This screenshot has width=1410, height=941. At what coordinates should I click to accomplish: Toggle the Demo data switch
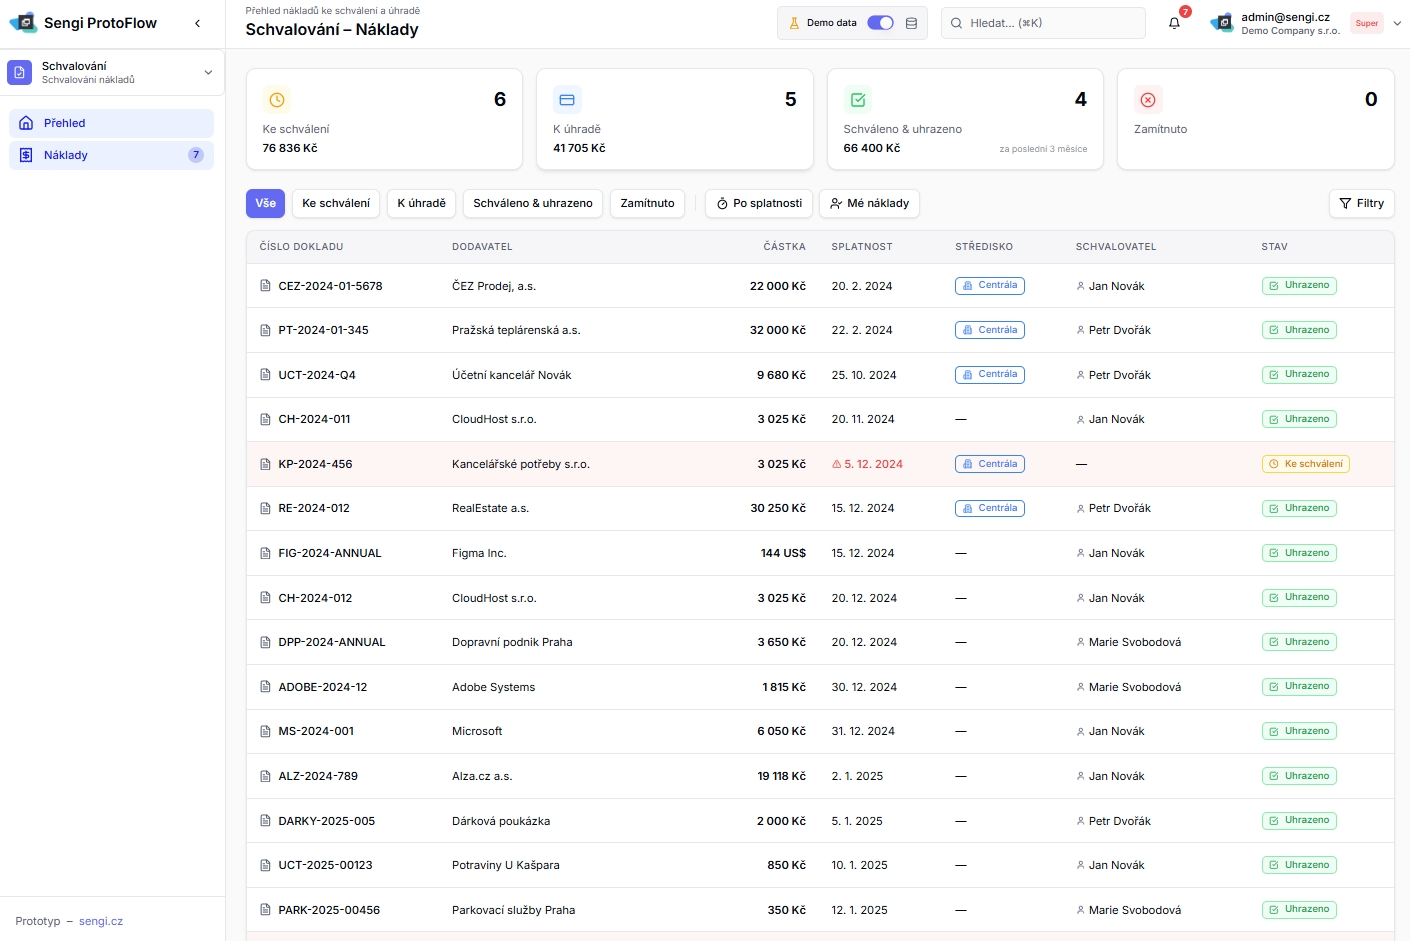(880, 23)
